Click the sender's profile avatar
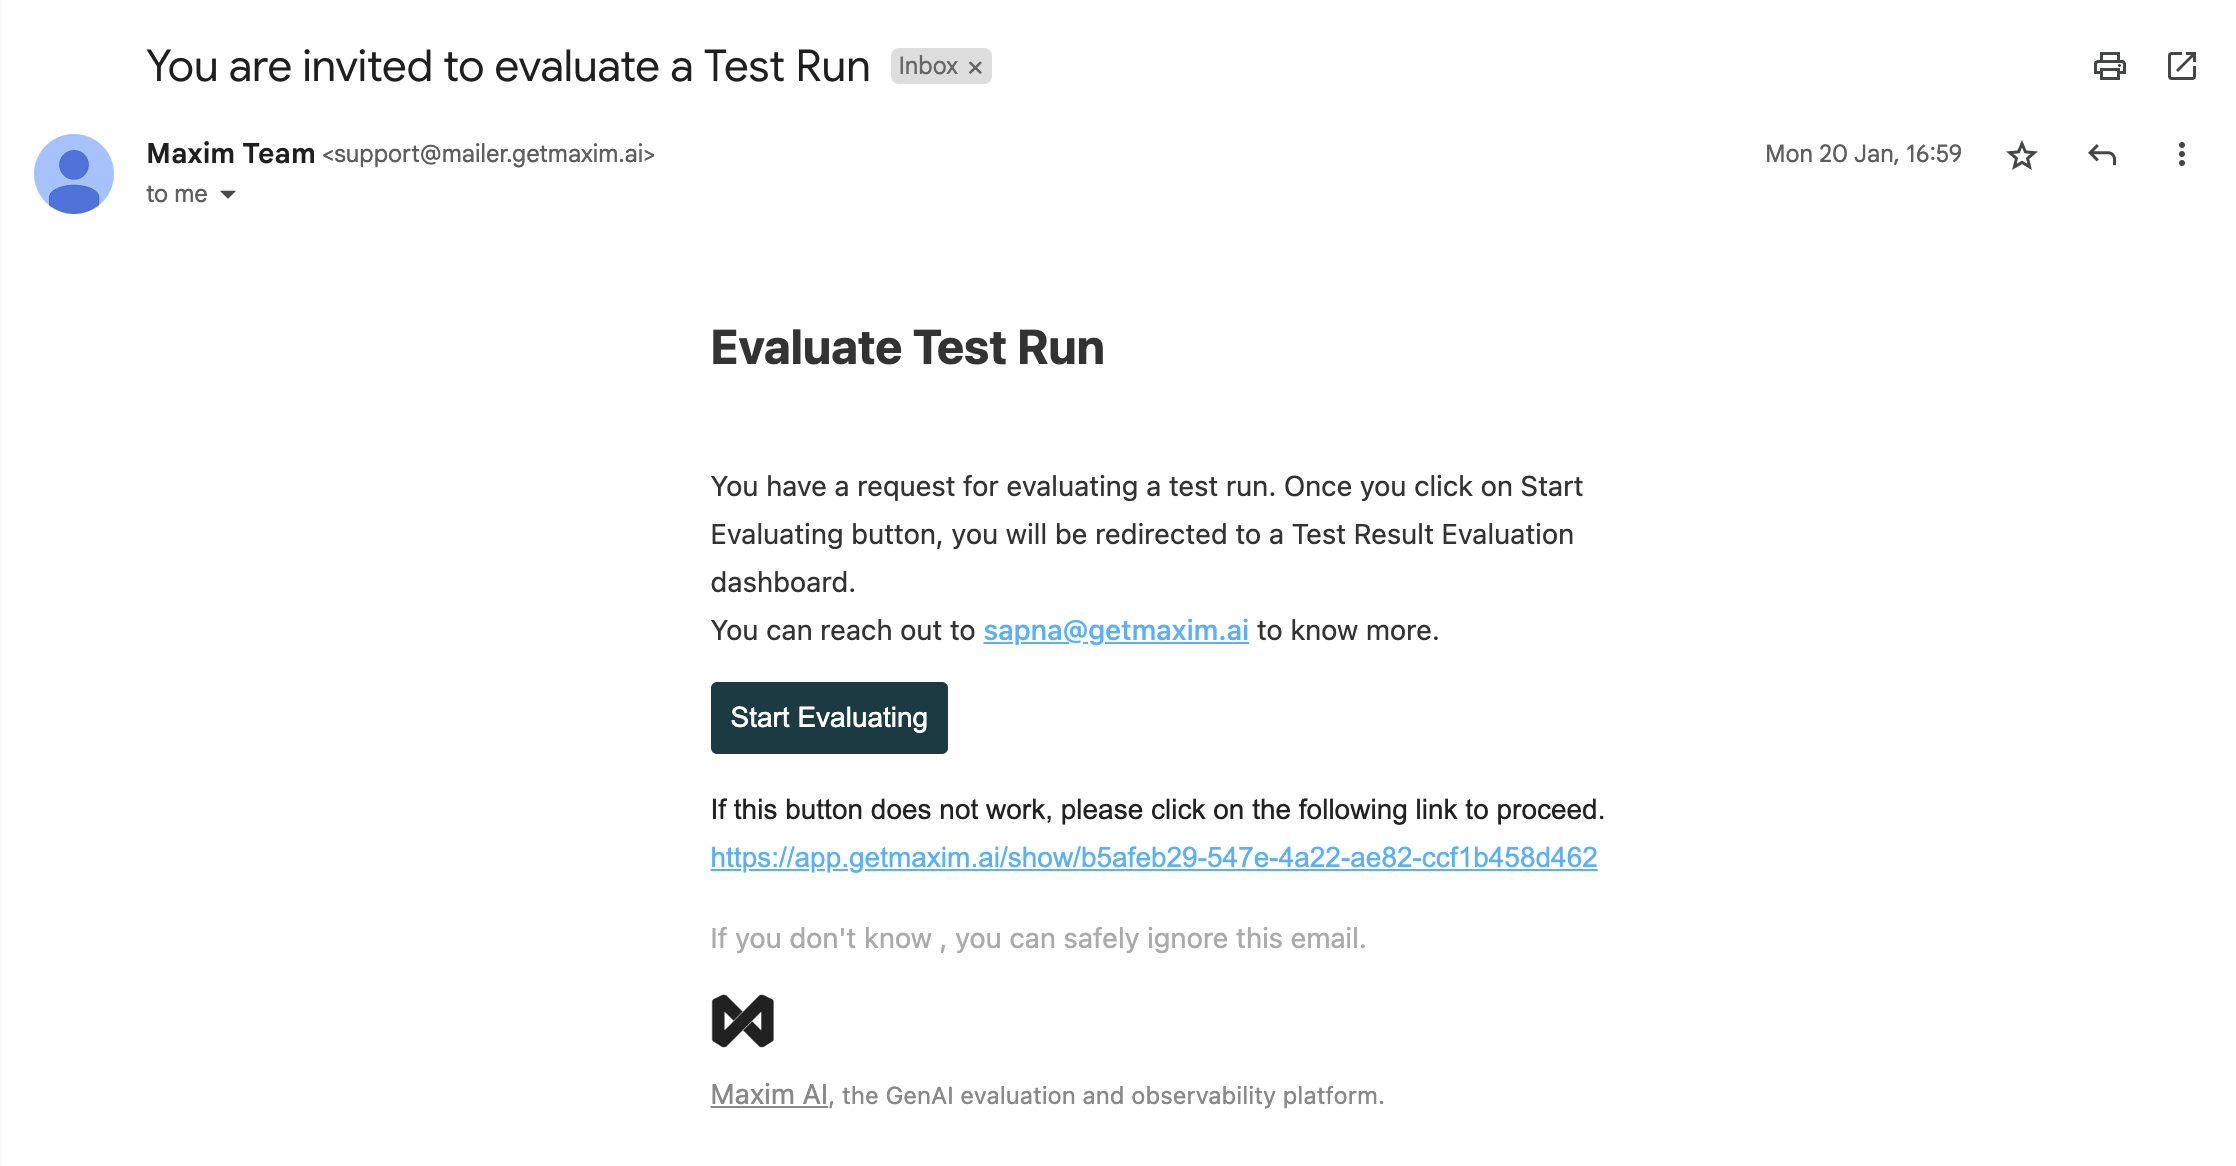The width and height of the screenshot is (2236, 1166). coord(74,174)
